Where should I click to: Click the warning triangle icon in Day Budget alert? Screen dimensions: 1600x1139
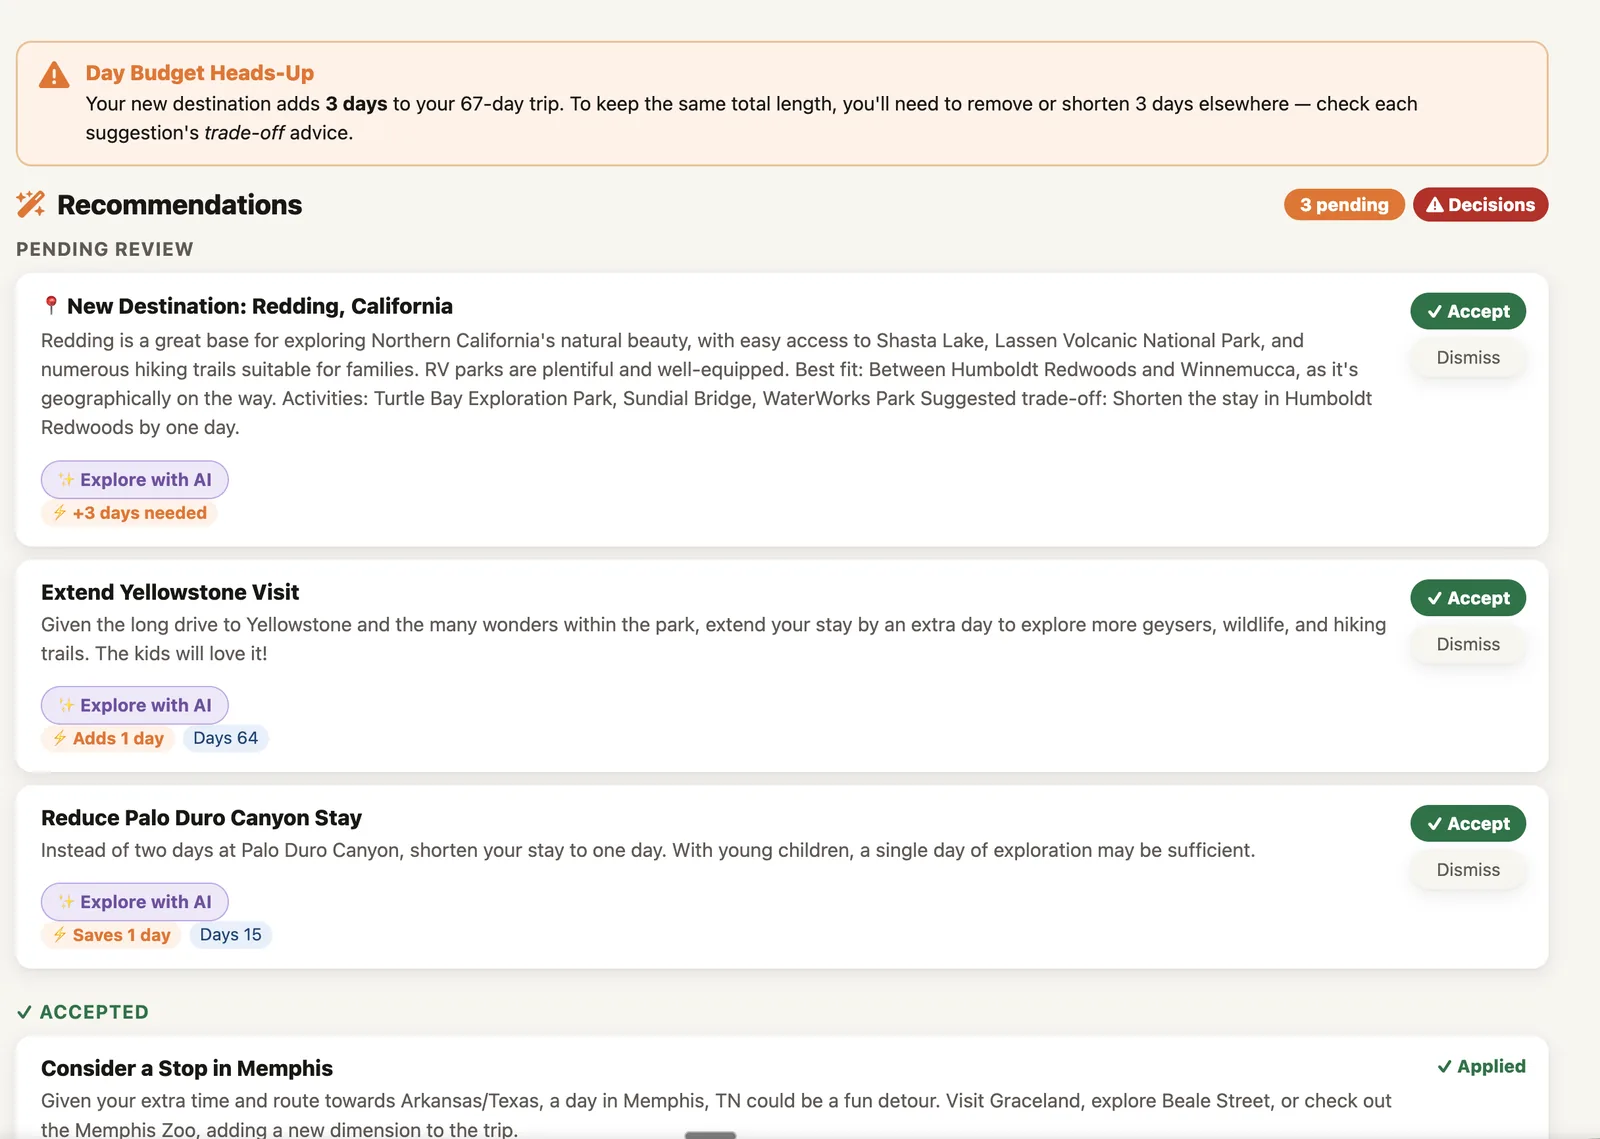coord(54,75)
